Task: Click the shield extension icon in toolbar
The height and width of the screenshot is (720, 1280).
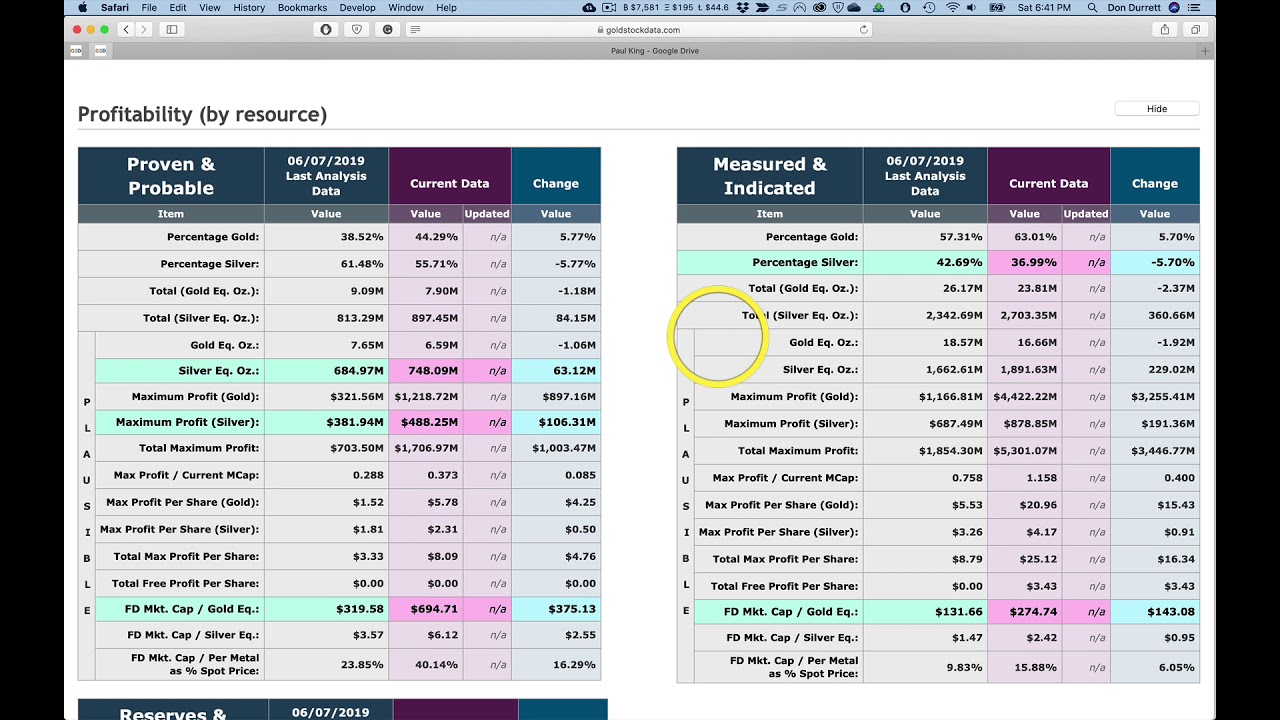Action: (357, 30)
